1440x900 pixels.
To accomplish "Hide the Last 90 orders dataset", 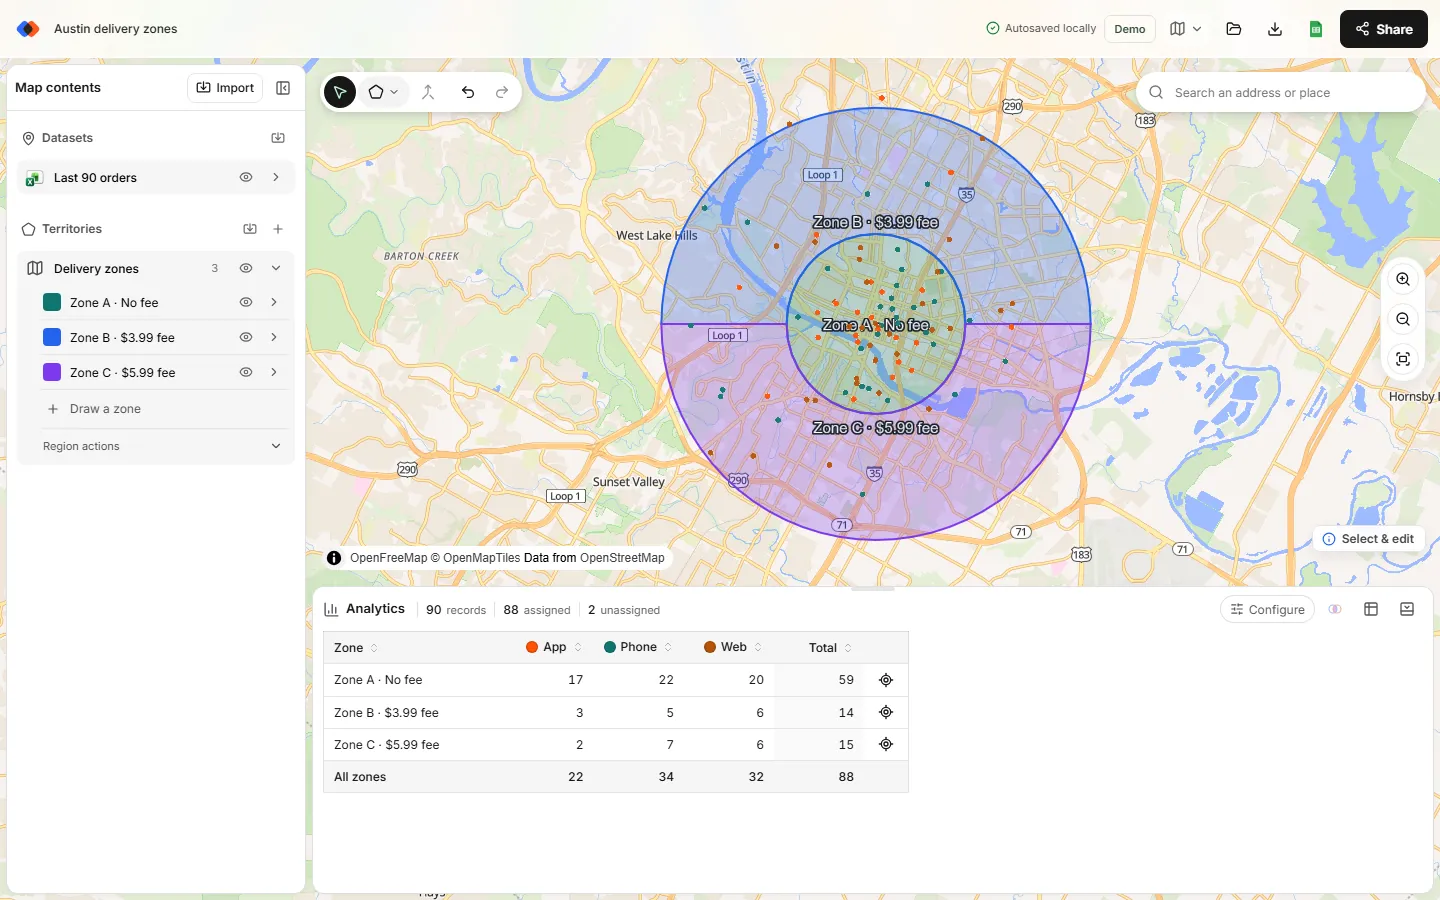I will (246, 178).
